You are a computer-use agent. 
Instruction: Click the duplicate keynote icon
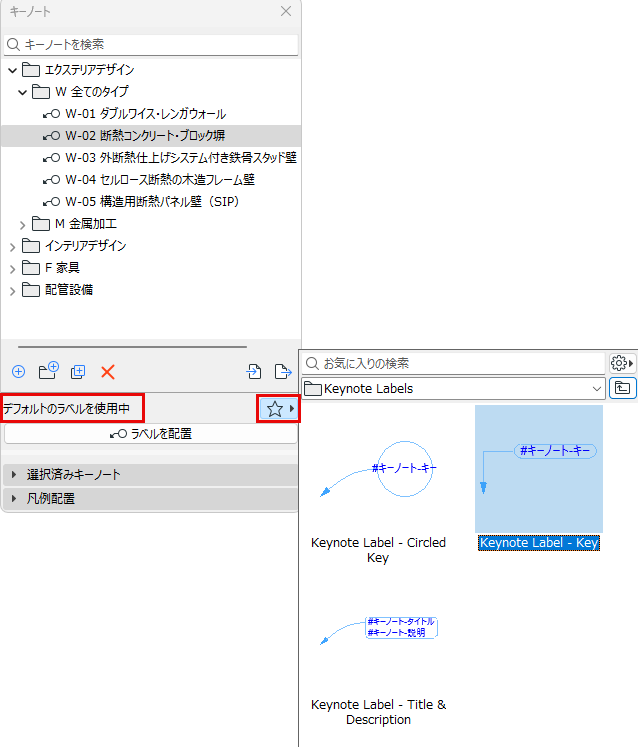tap(78, 372)
